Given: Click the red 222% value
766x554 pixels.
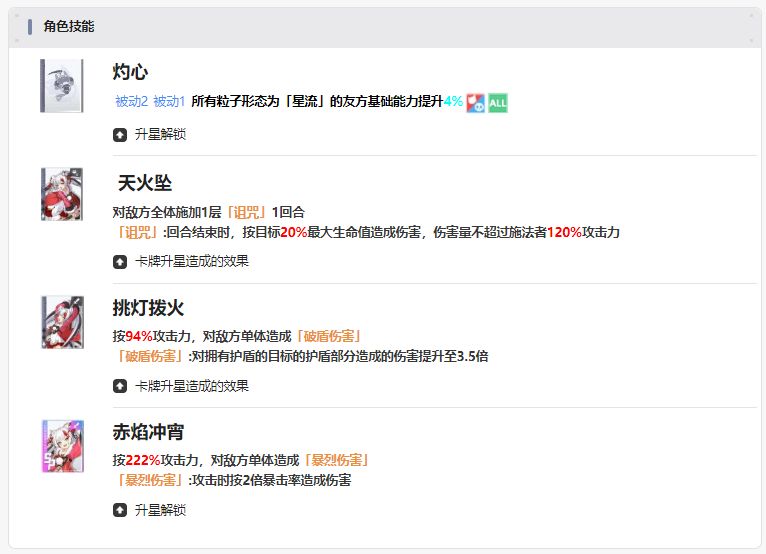Looking at the screenshot, I should (x=143, y=461).
